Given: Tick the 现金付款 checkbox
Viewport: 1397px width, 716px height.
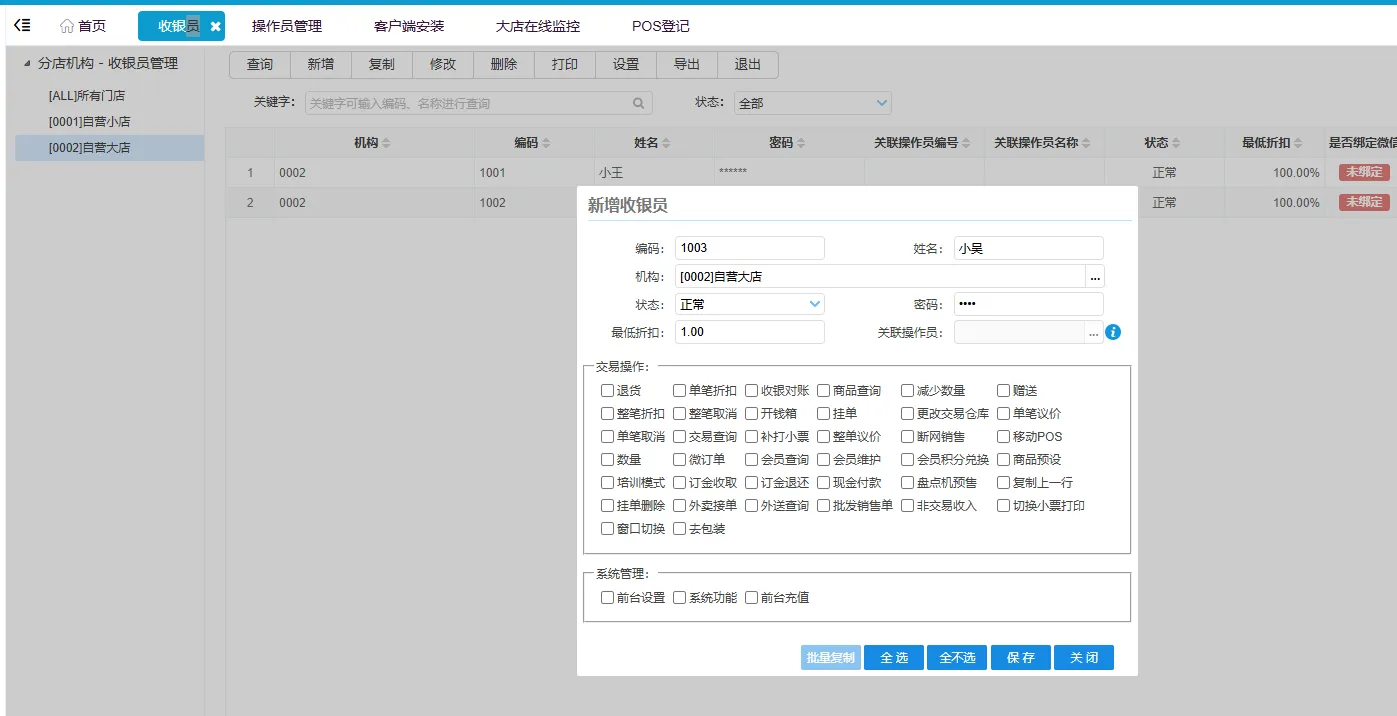Looking at the screenshot, I should tap(823, 483).
